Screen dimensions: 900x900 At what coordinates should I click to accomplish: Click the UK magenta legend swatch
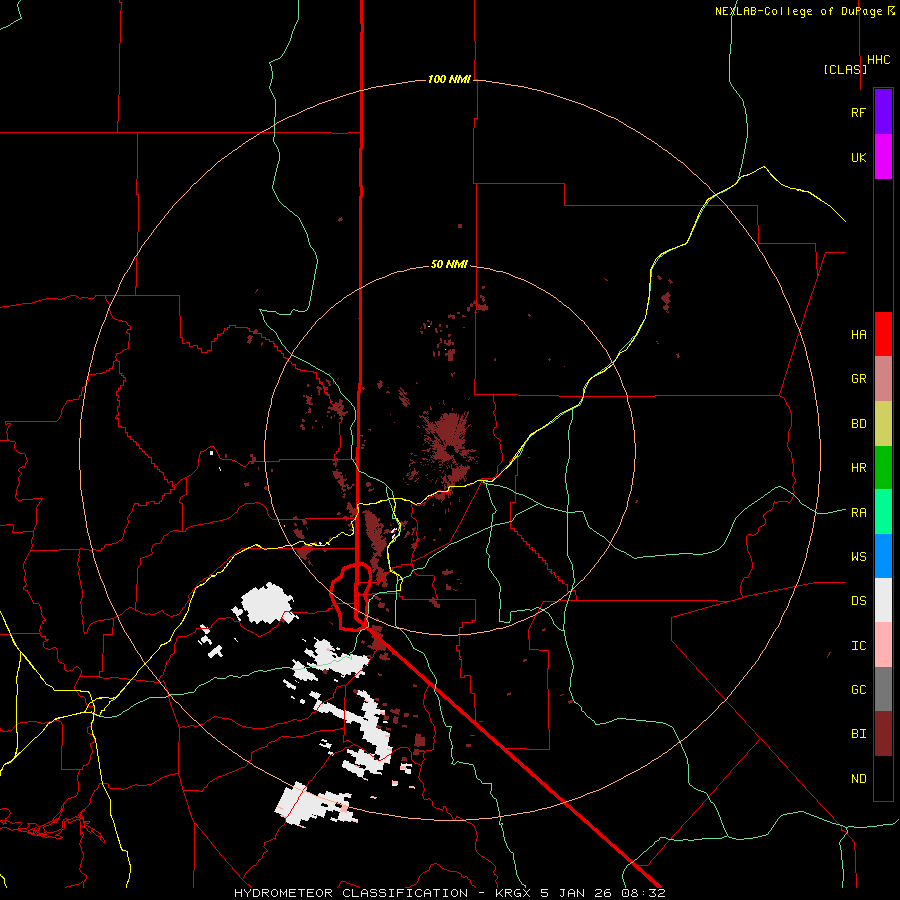(883, 157)
